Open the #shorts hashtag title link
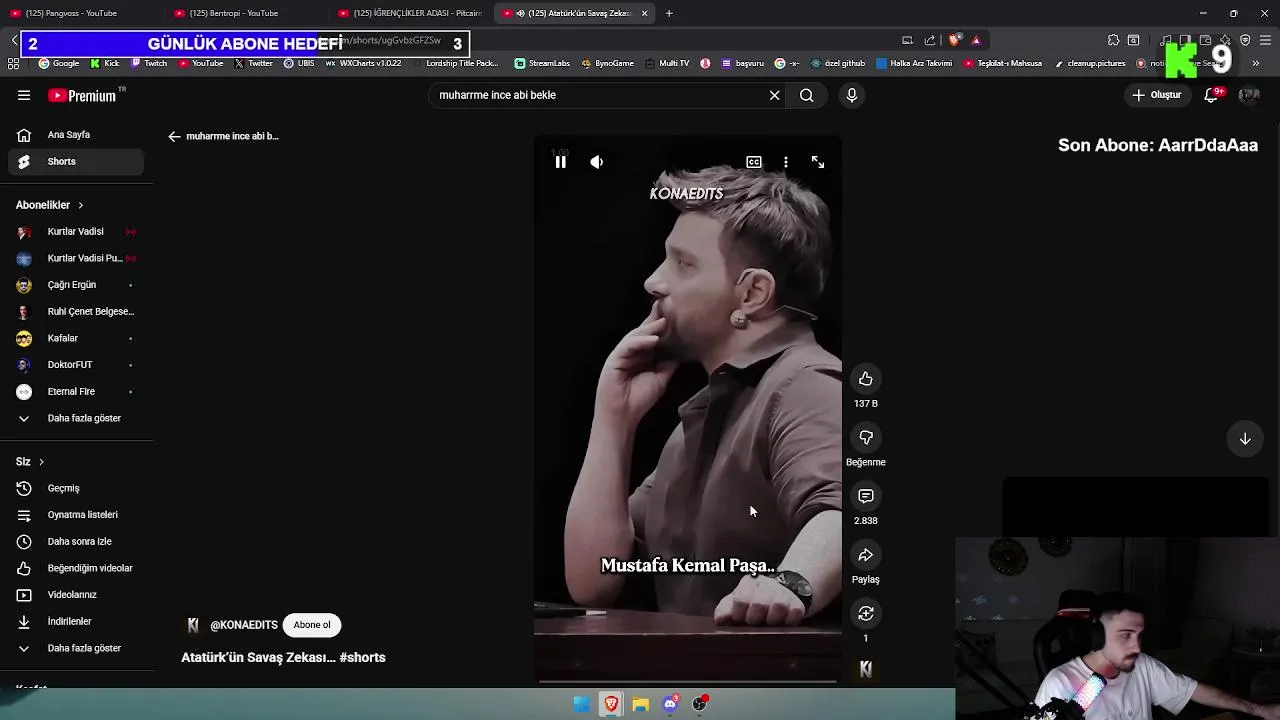1280x720 pixels. pos(362,657)
